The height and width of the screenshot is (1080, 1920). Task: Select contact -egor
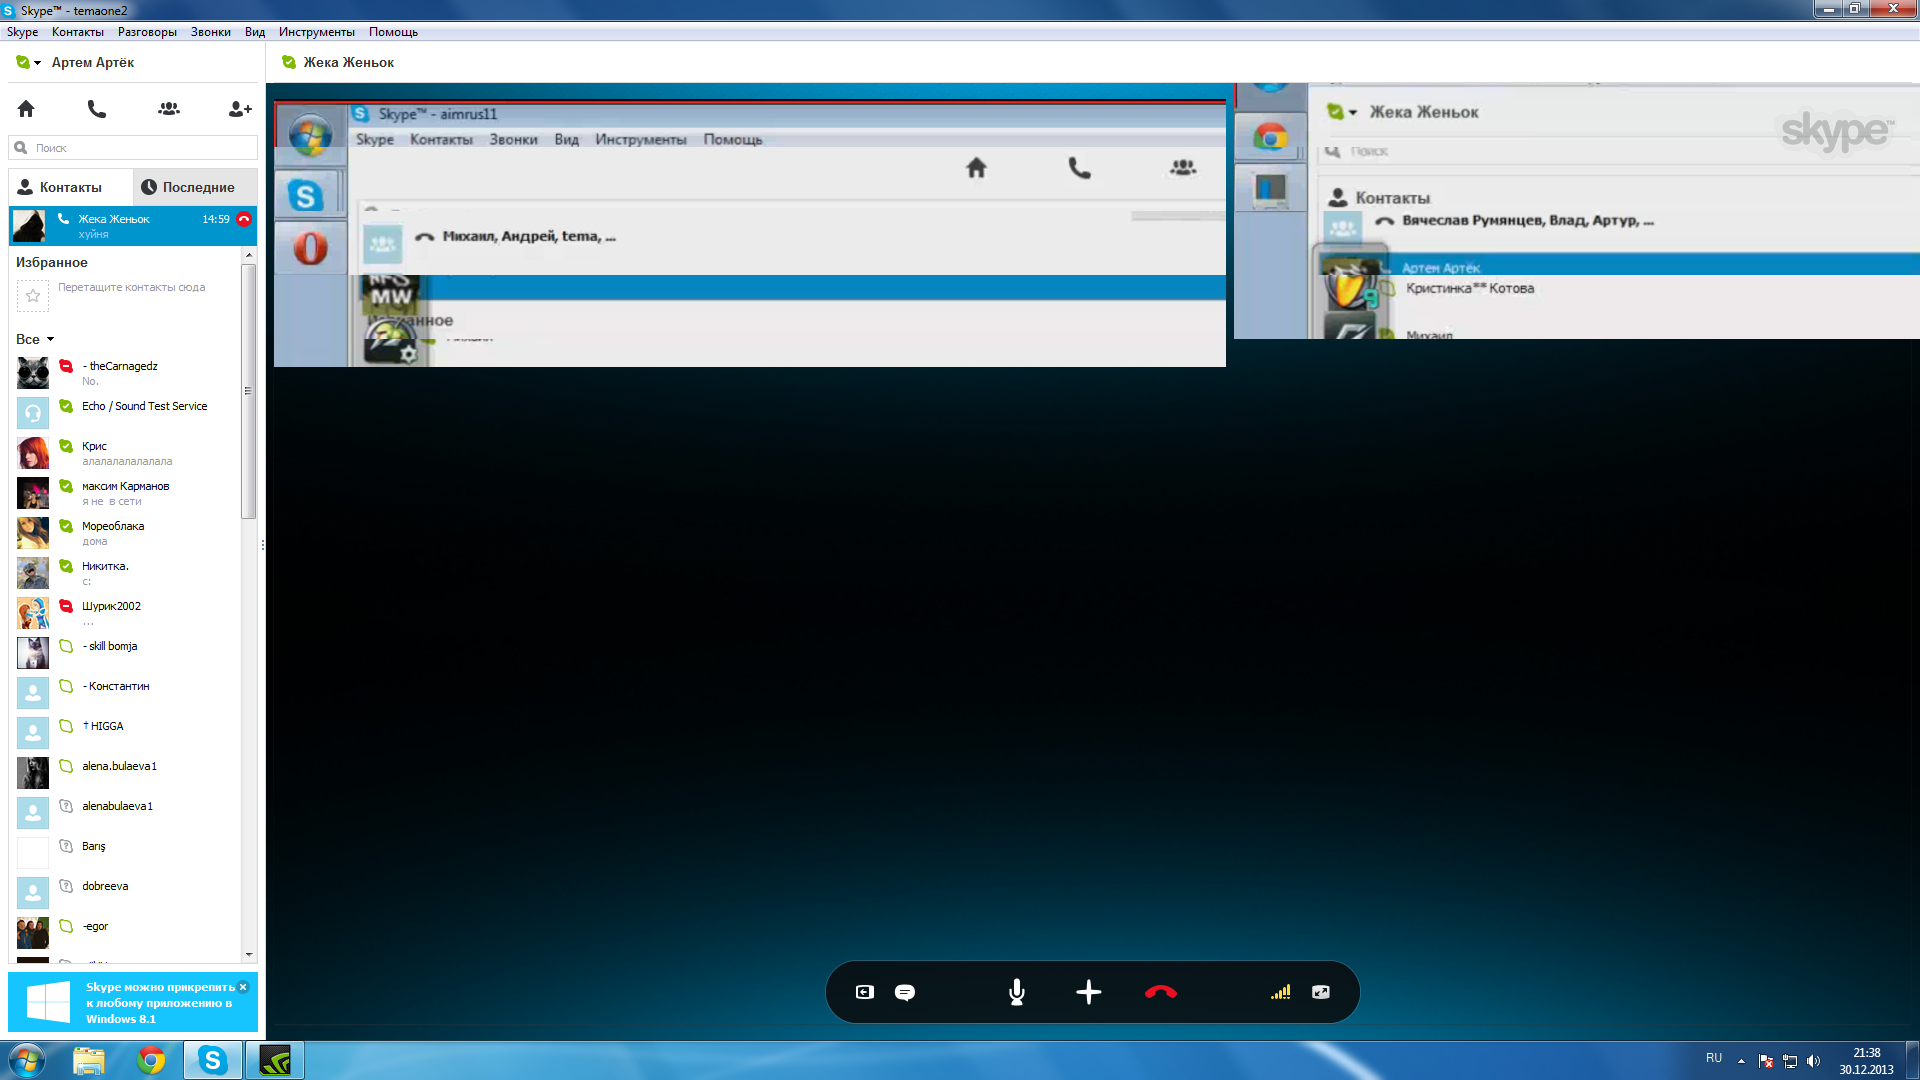pos(125,933)
